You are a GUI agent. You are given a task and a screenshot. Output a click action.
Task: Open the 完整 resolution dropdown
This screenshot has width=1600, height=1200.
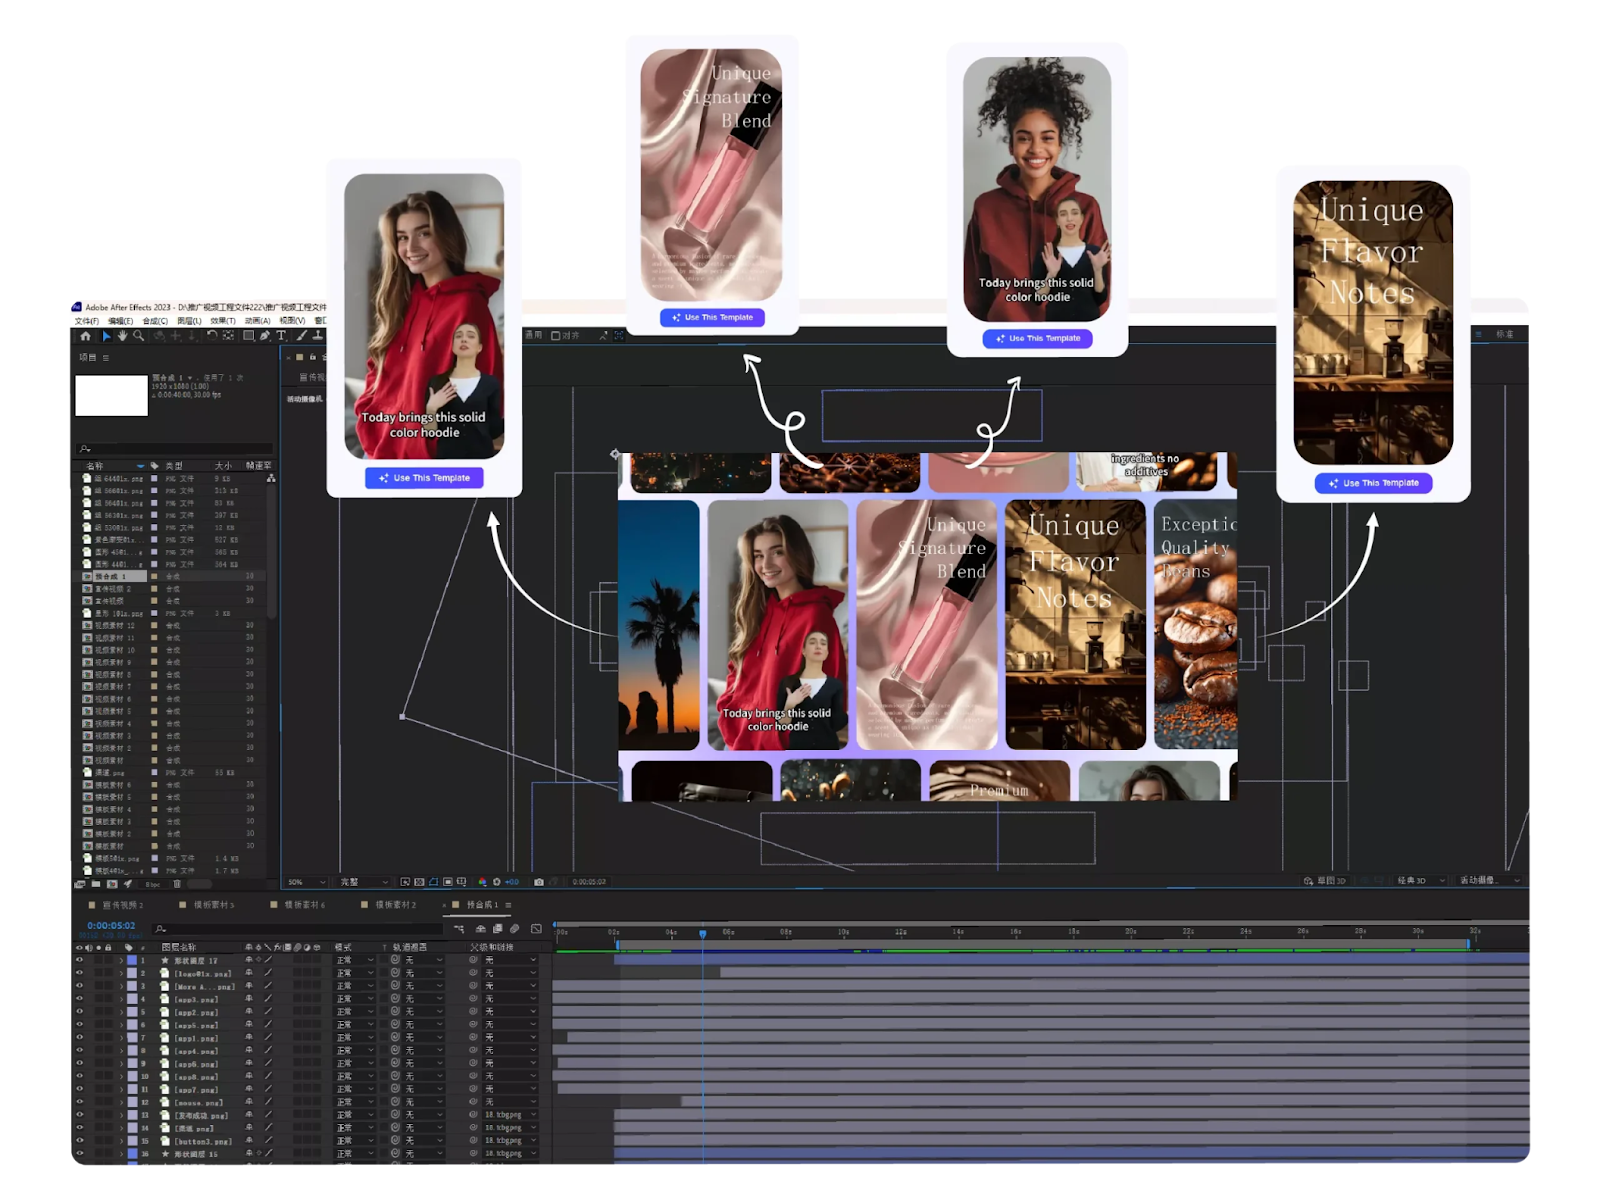(x=364, y=882)
